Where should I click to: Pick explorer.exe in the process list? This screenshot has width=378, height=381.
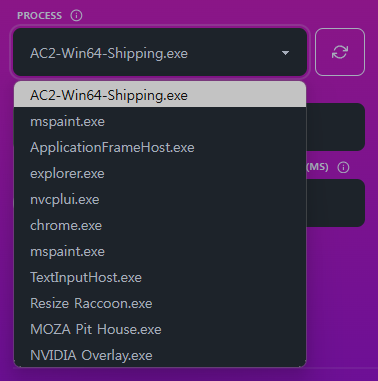(x=160, y=173)
